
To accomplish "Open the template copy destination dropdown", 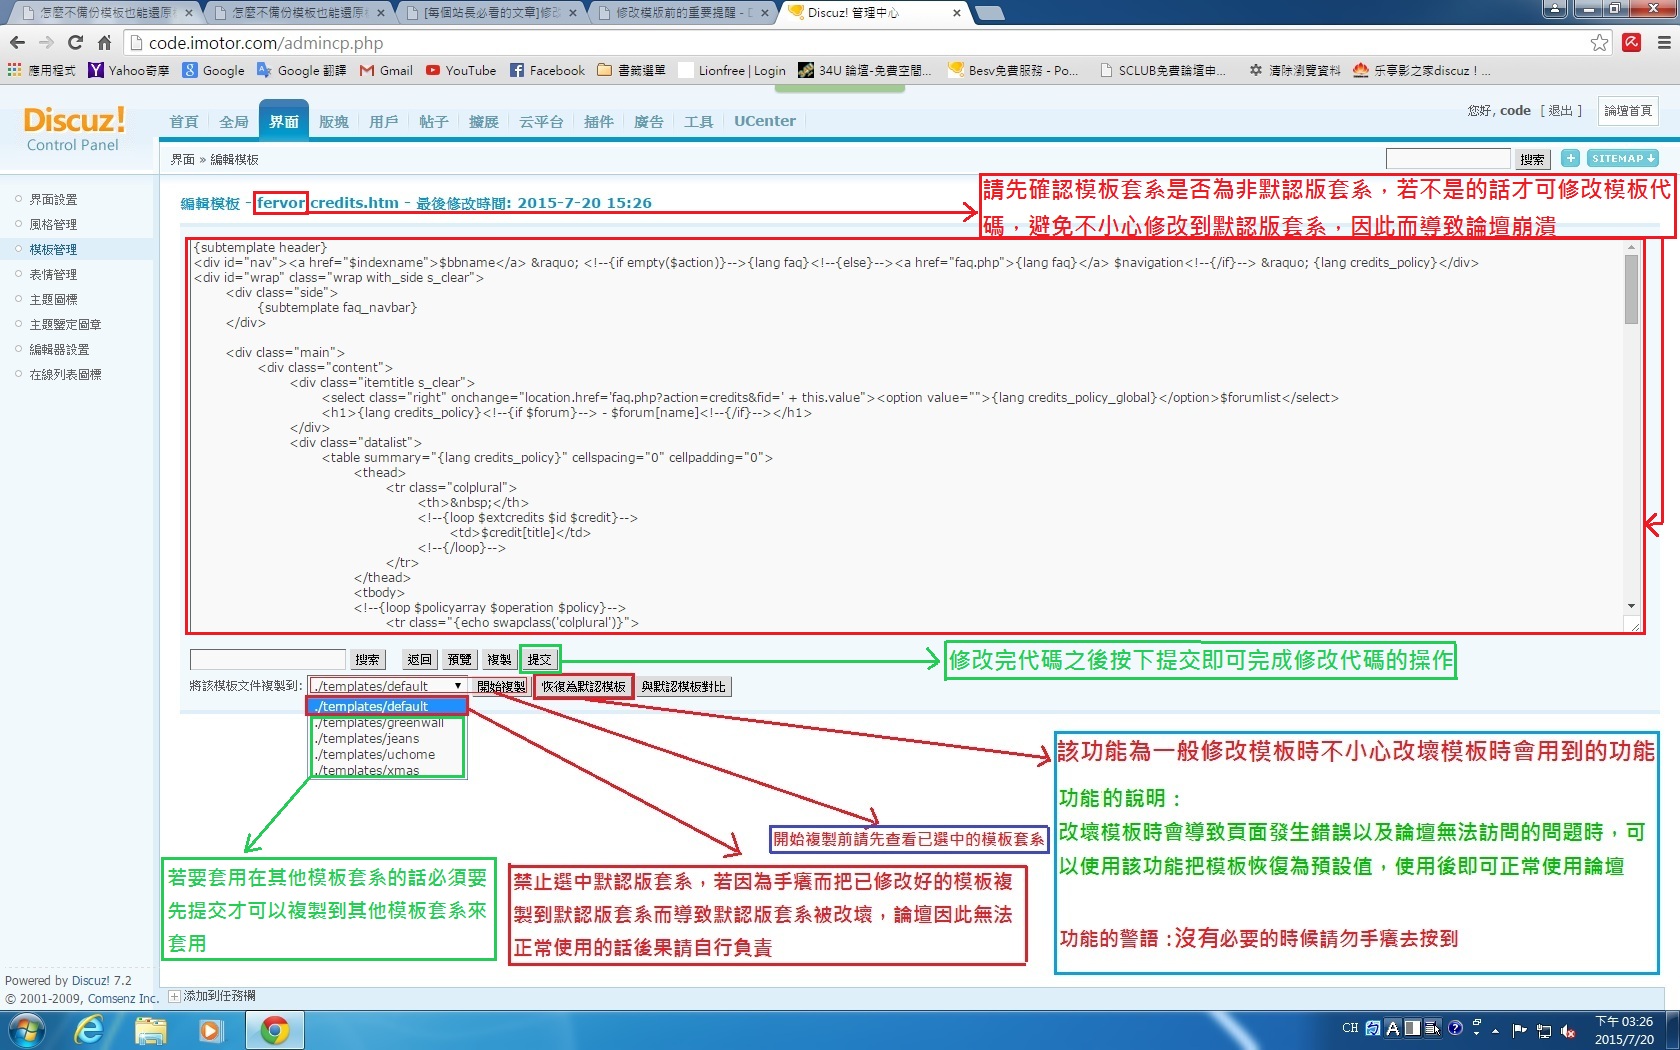I will tap(387, 686).
